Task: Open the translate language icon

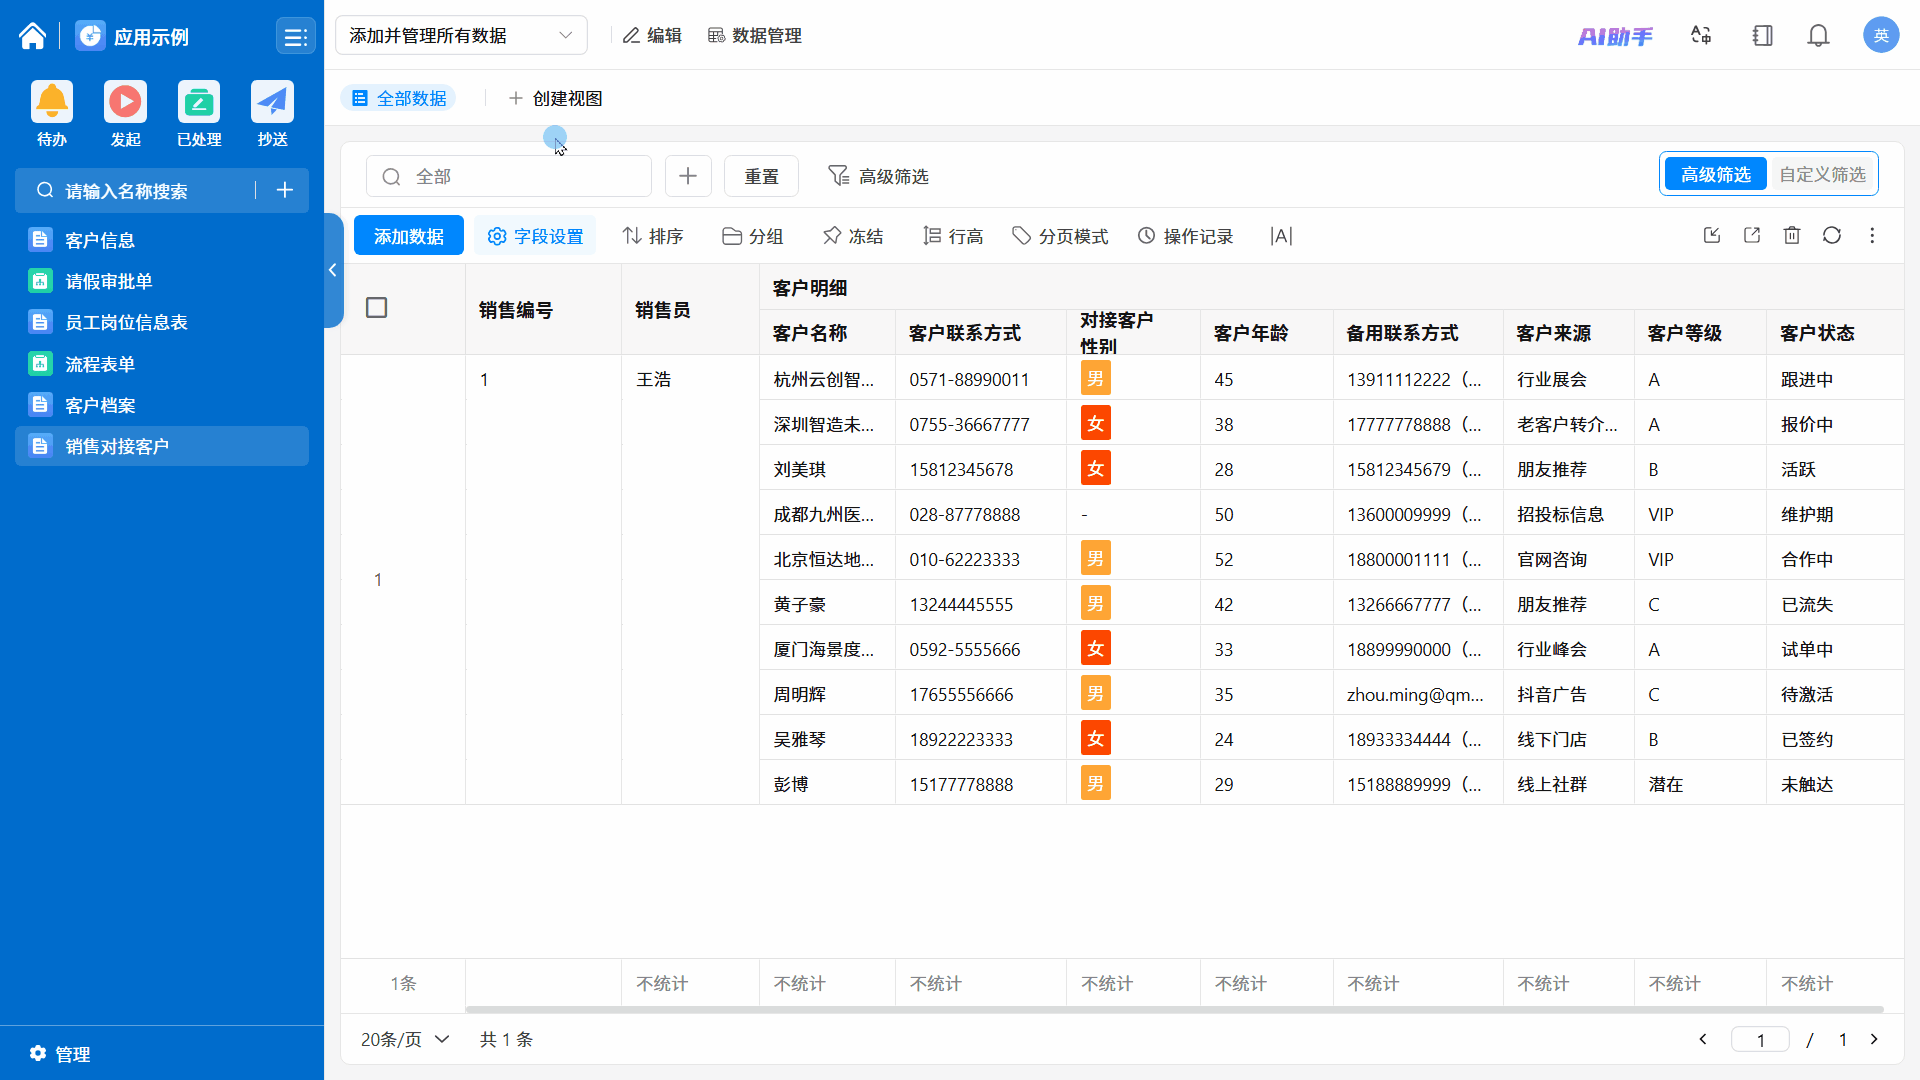Action: tap(1701, 36)
